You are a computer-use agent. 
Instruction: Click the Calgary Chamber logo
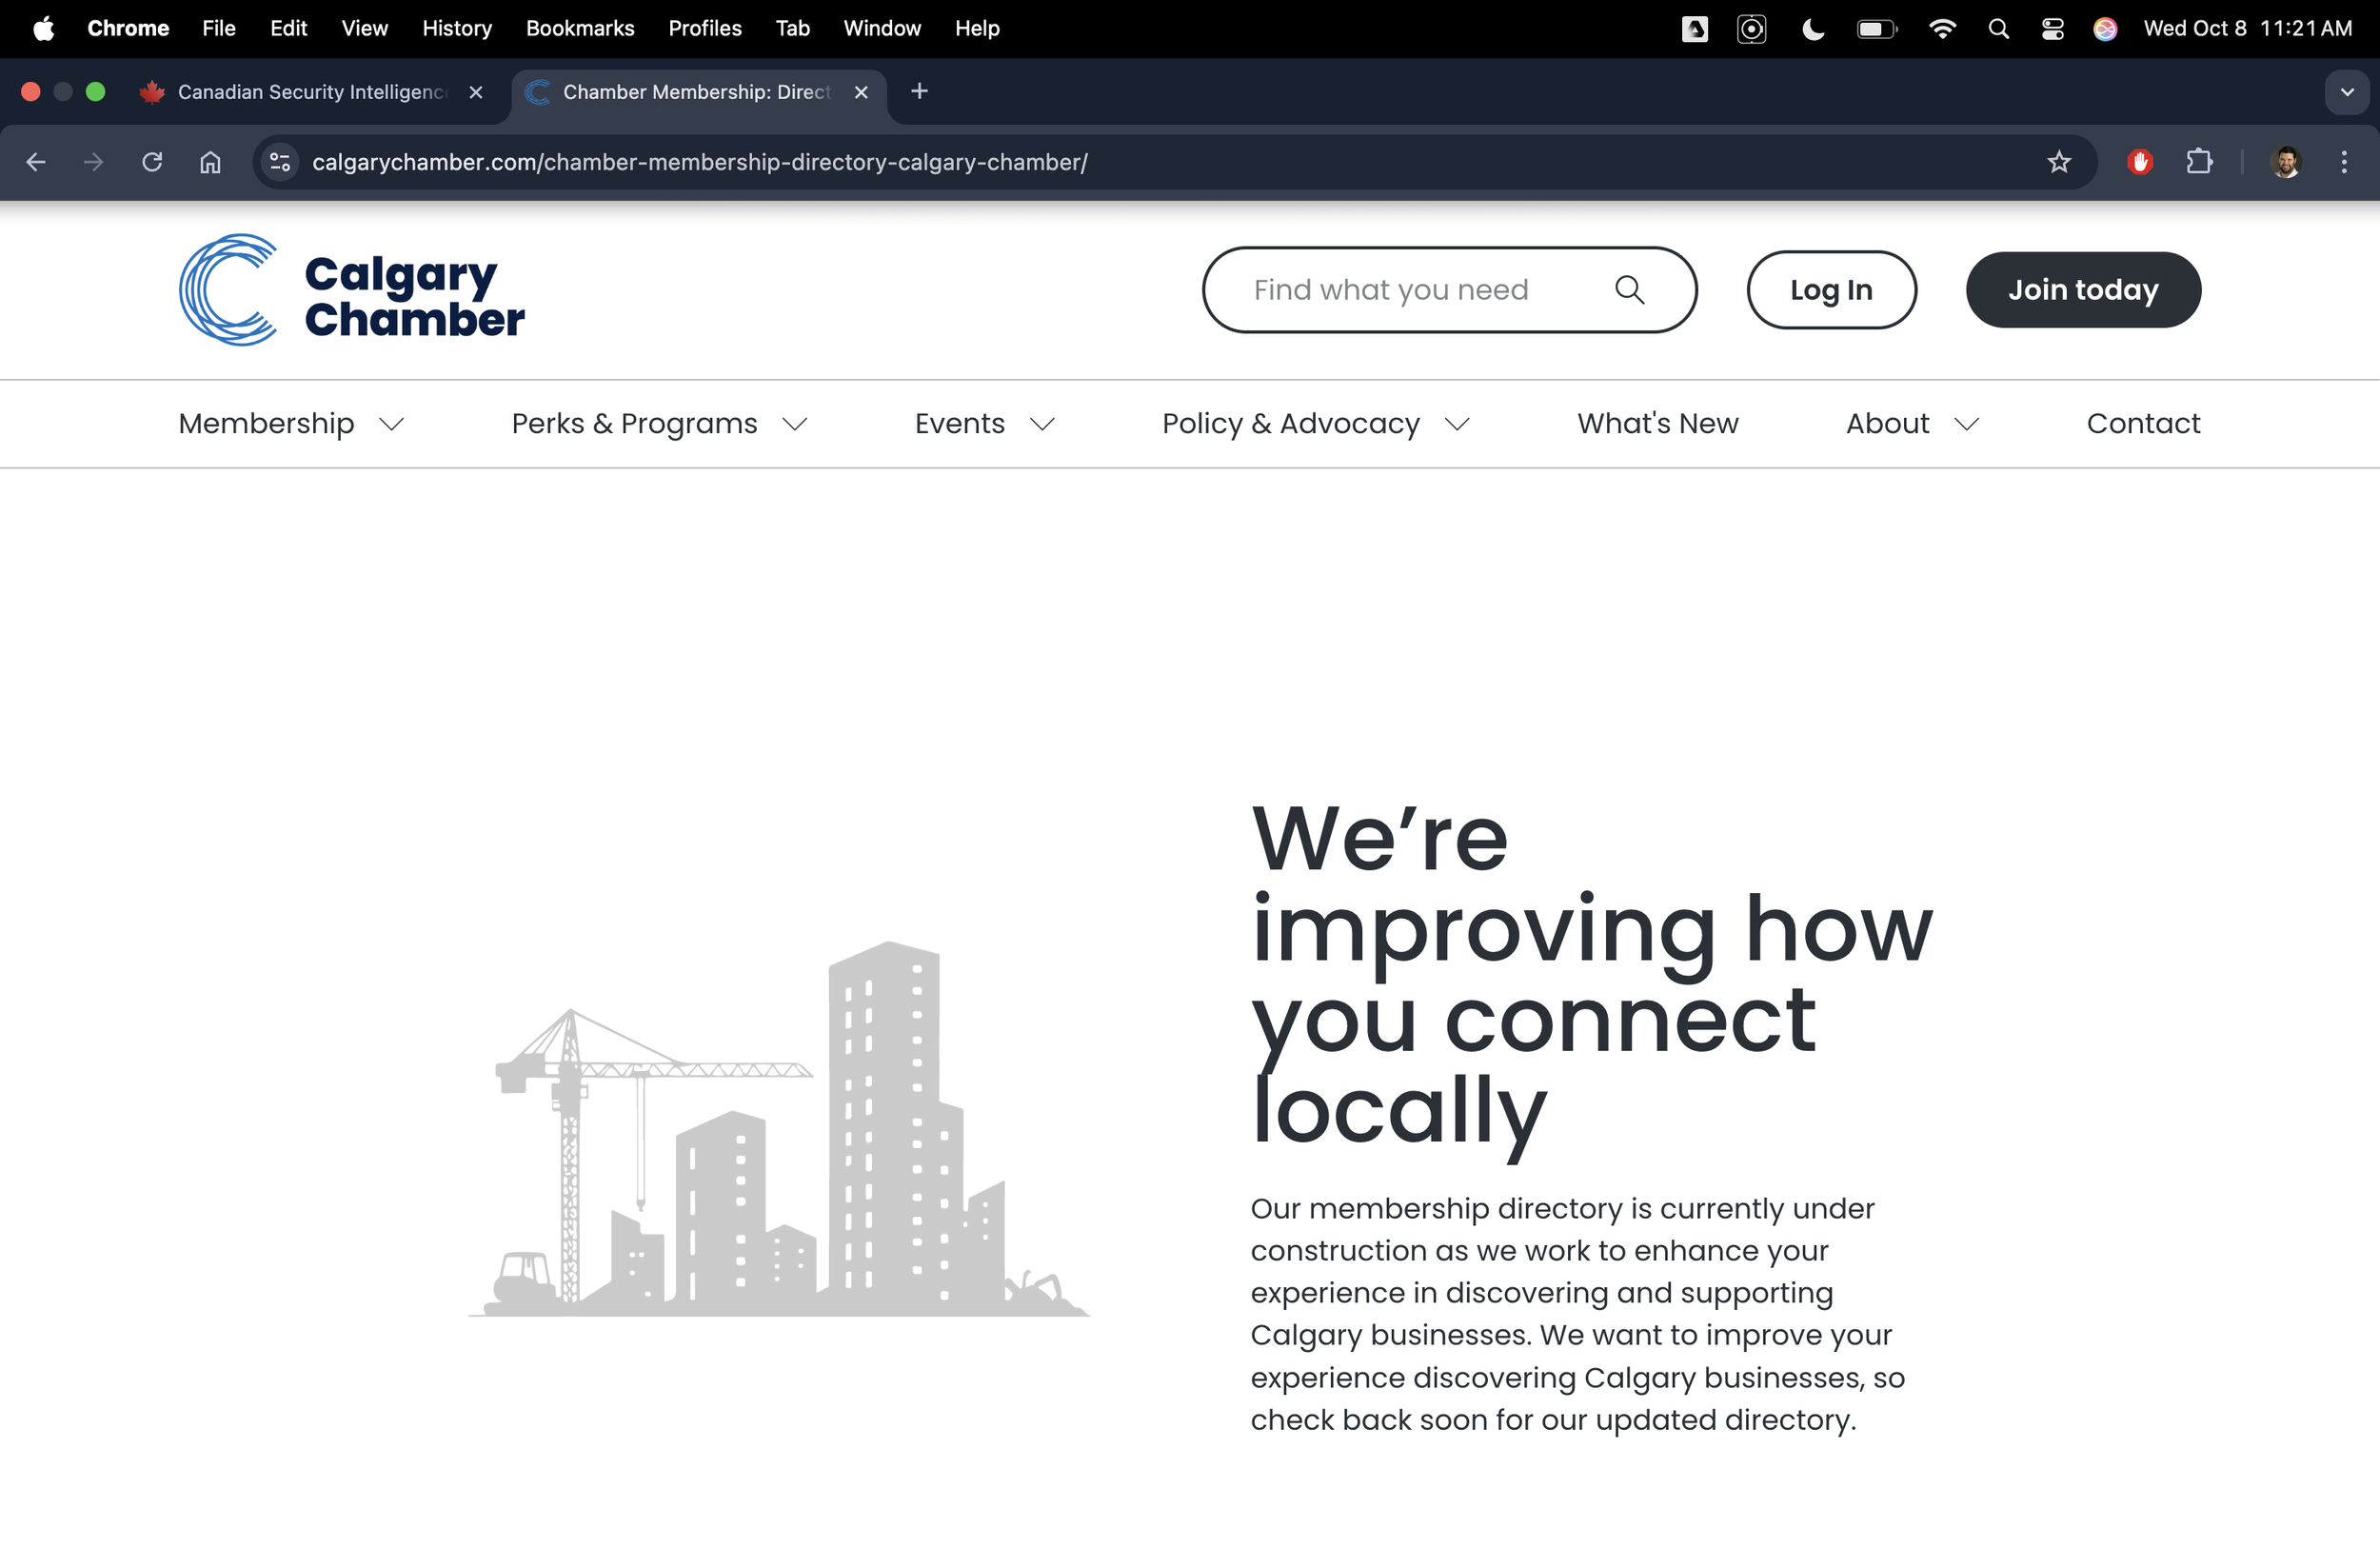pos(351,290)
